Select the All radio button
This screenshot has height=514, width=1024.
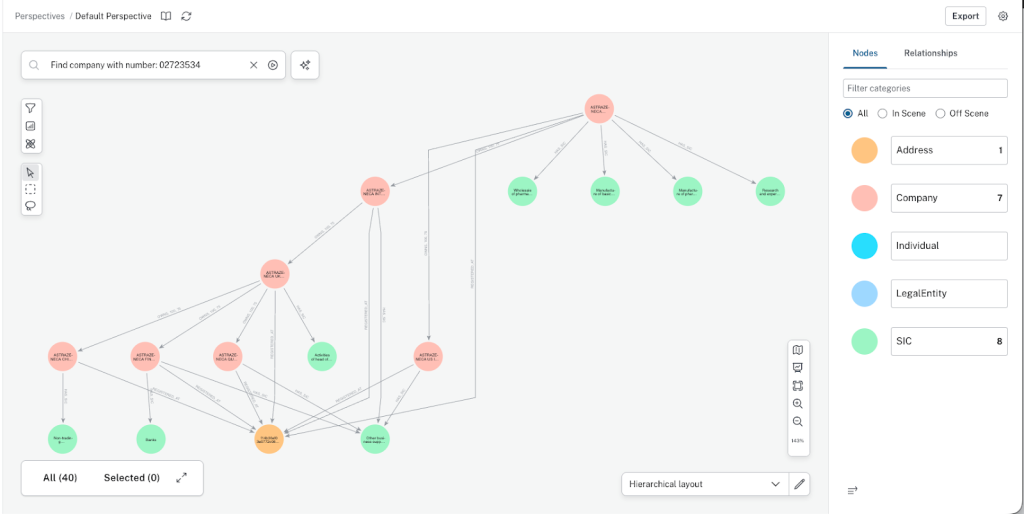(848, 114)
